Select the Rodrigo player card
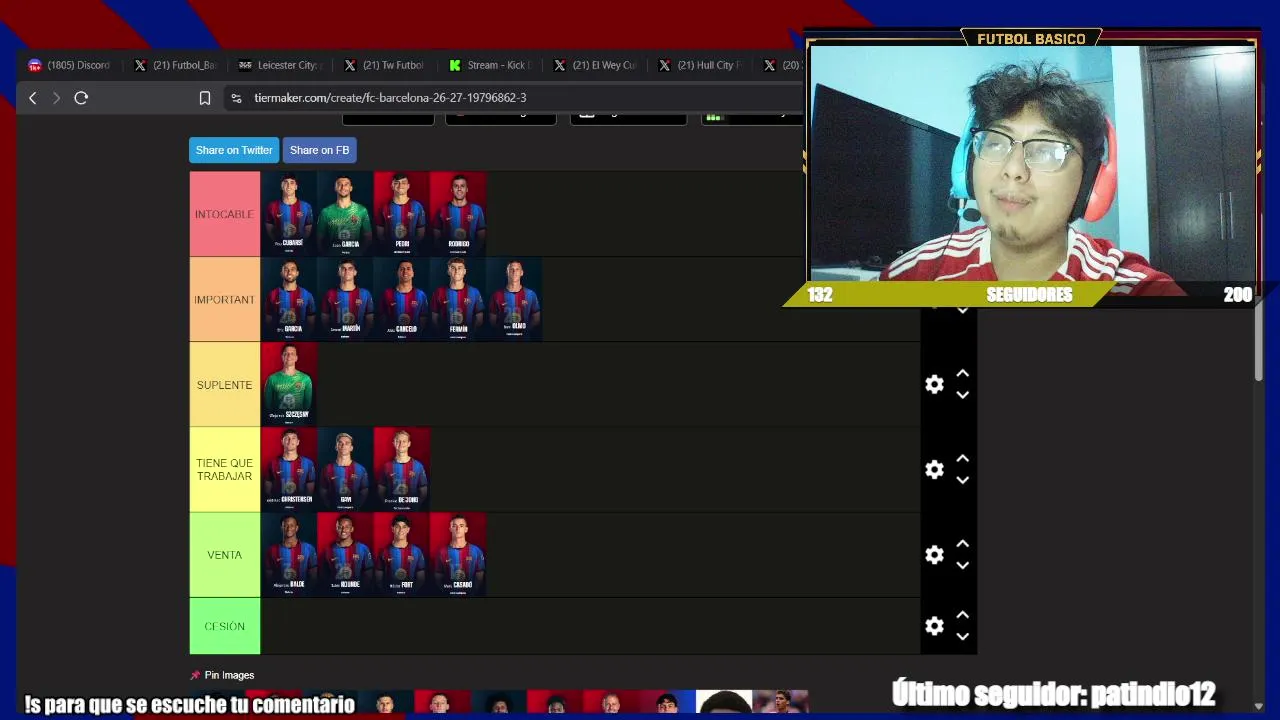The image size is (1280, 720). tap(458, 214)
